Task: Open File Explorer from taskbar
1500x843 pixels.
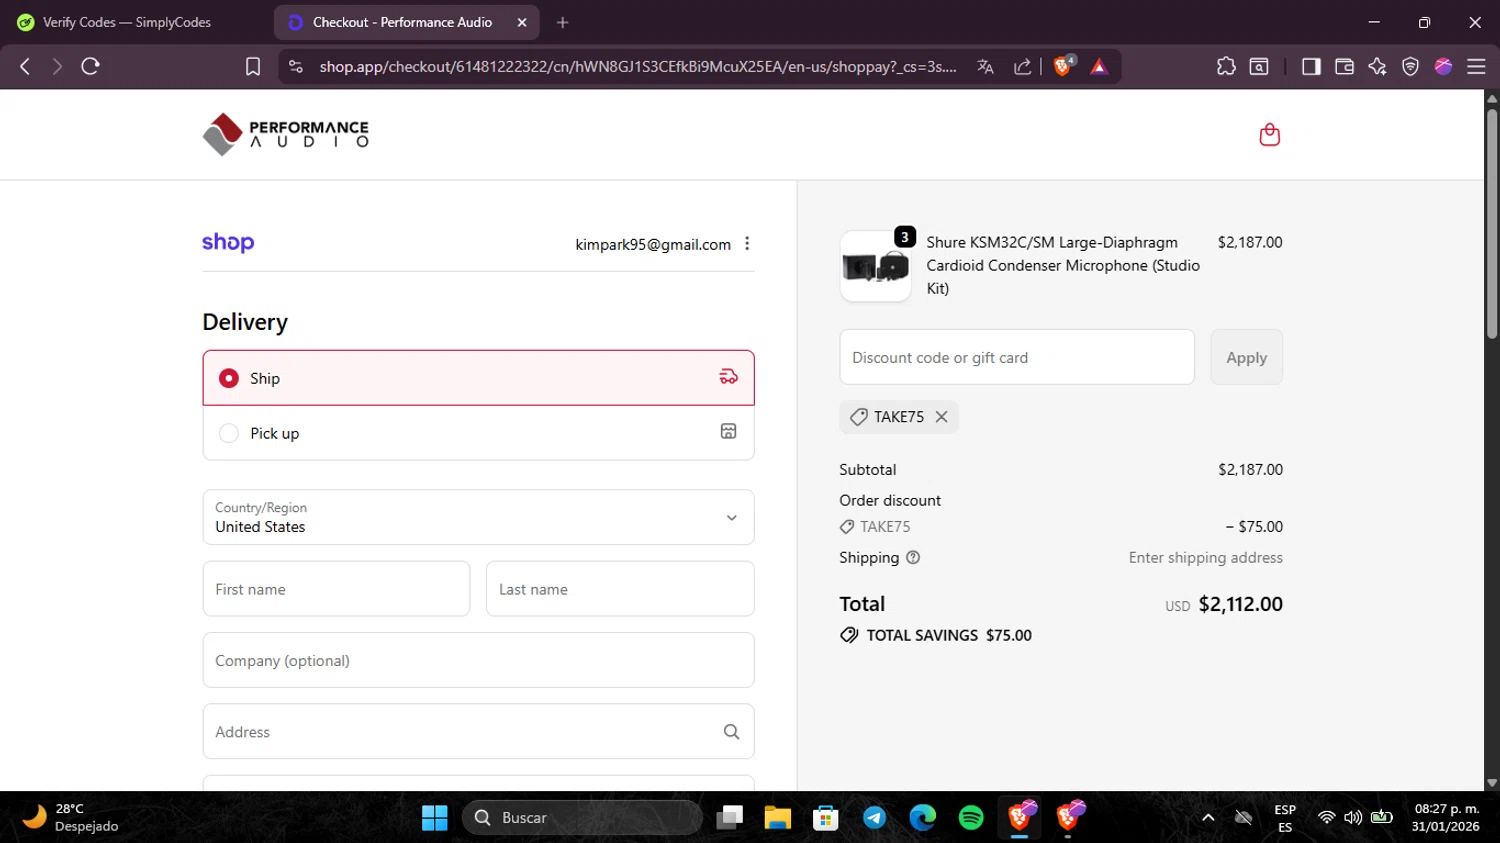Action: [778, 818]
